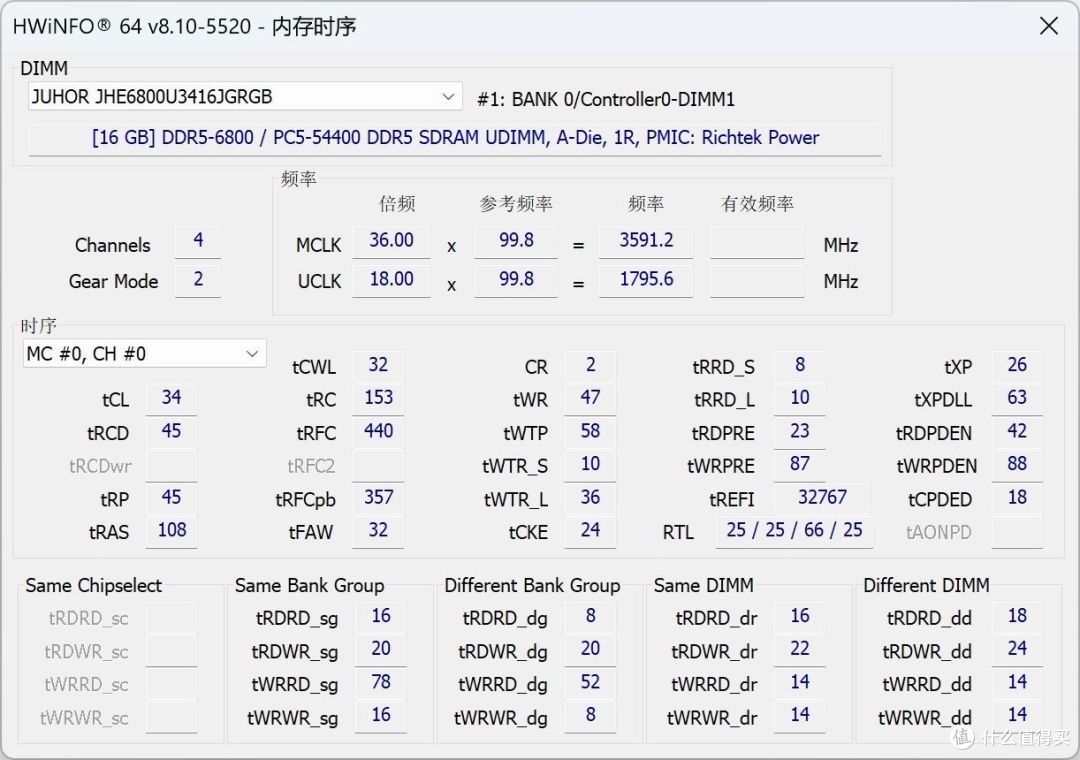Click the tXP value 26
1080x760 pixels.
[x=1017, y=365]
